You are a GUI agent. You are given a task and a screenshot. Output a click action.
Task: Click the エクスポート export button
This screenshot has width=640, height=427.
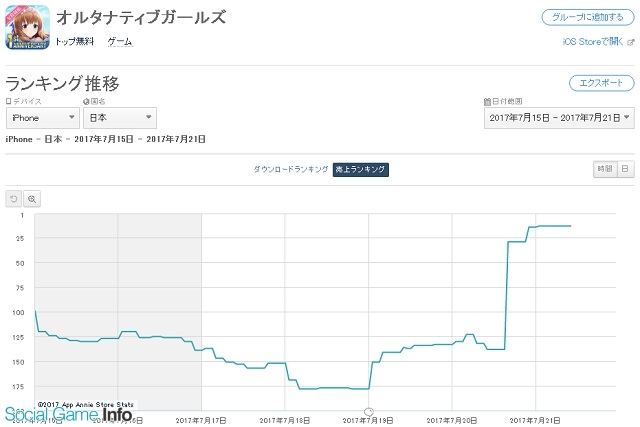pos(602,83)
